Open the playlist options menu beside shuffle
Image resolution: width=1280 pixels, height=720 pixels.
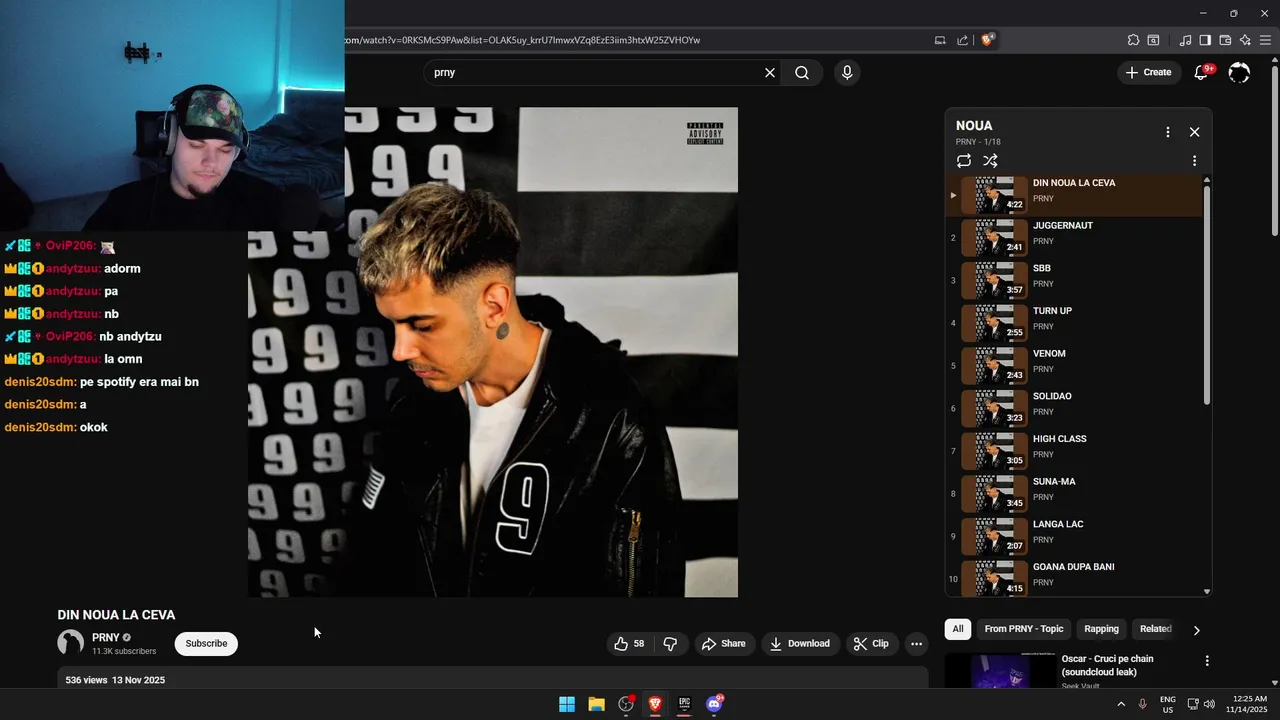(x=1194, y=161)
